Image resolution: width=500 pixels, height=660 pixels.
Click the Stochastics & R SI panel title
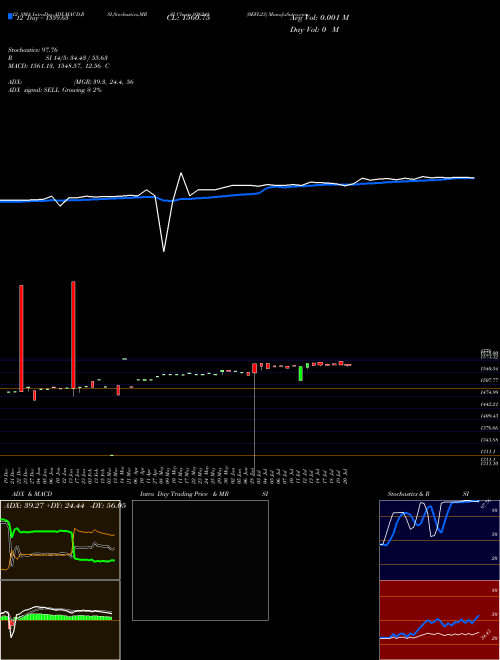(428, 494)
